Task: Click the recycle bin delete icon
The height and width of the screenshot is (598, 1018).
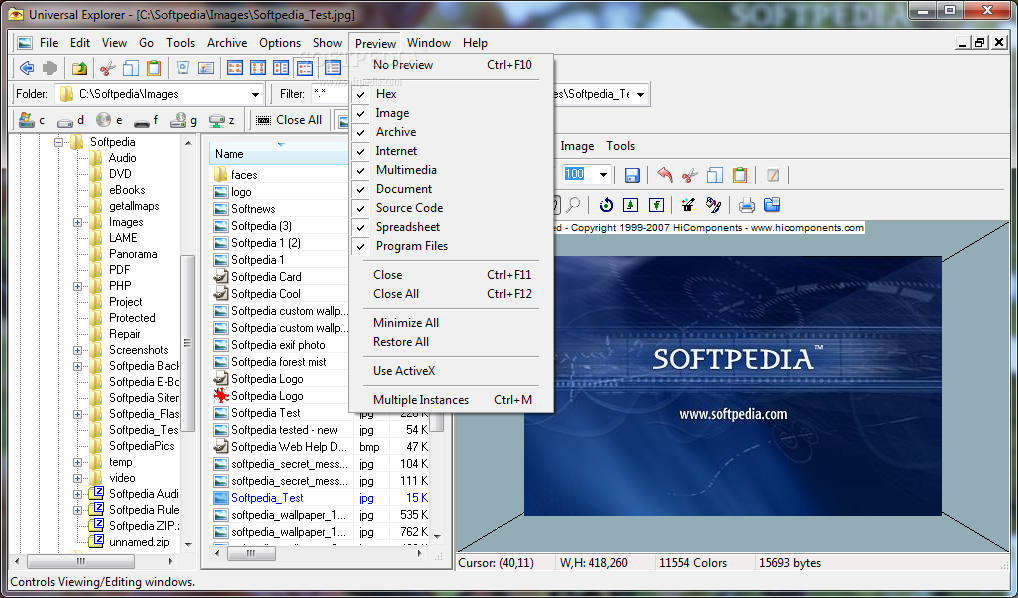Action: [183, 68]
